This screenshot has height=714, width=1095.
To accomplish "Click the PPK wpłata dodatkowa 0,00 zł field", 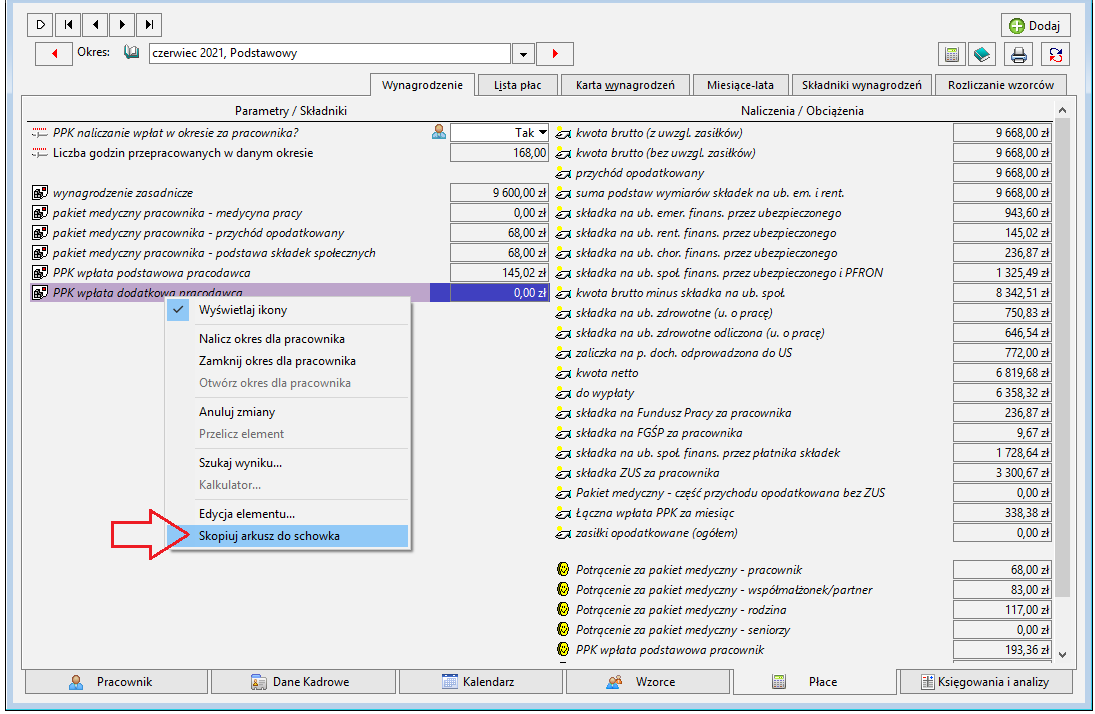I will (x=500, y=293).
